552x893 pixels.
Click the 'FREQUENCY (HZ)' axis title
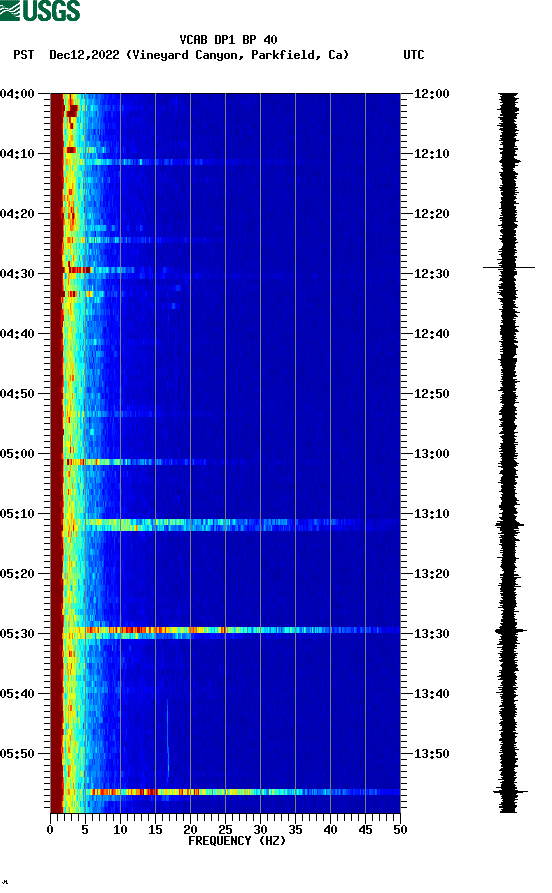coord(236,841)
